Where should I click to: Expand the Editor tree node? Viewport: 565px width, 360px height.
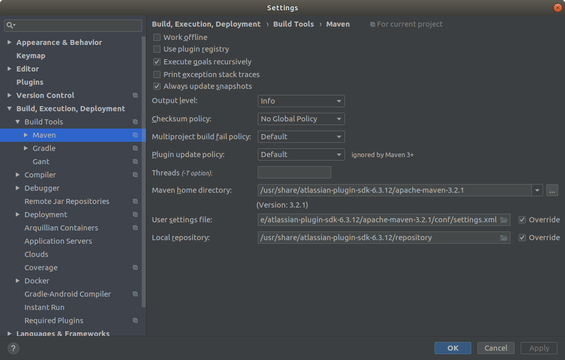click(9, 68)
